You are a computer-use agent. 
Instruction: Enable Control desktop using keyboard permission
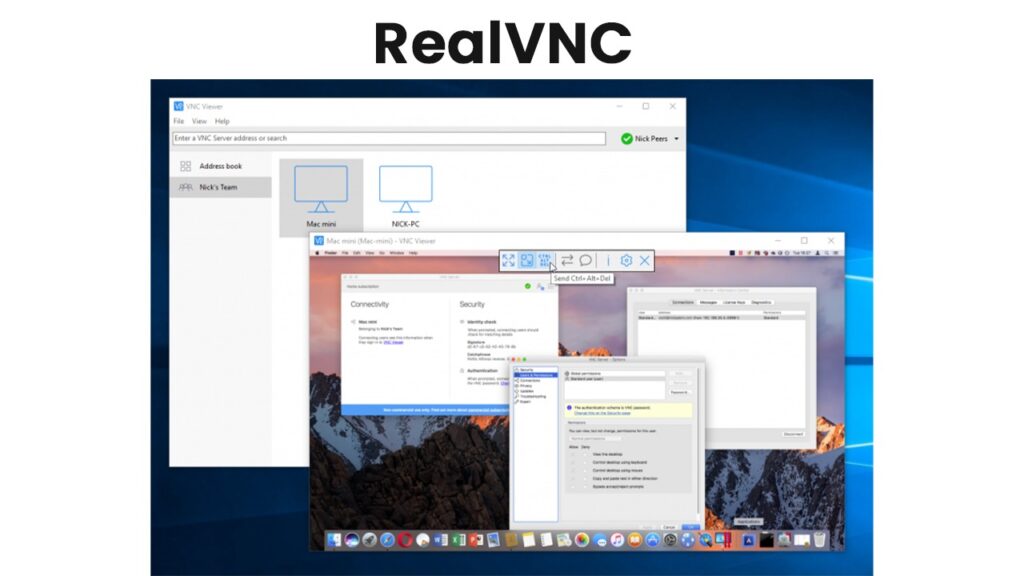572,463
